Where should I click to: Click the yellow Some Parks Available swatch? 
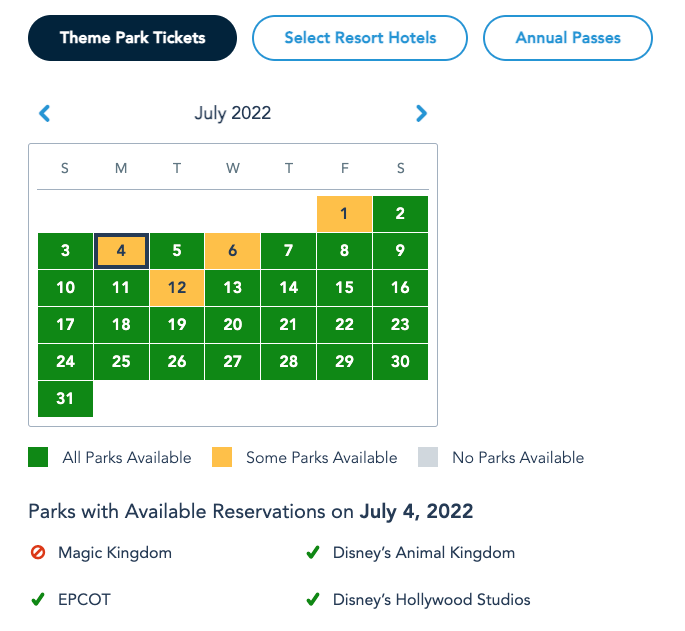221,458
